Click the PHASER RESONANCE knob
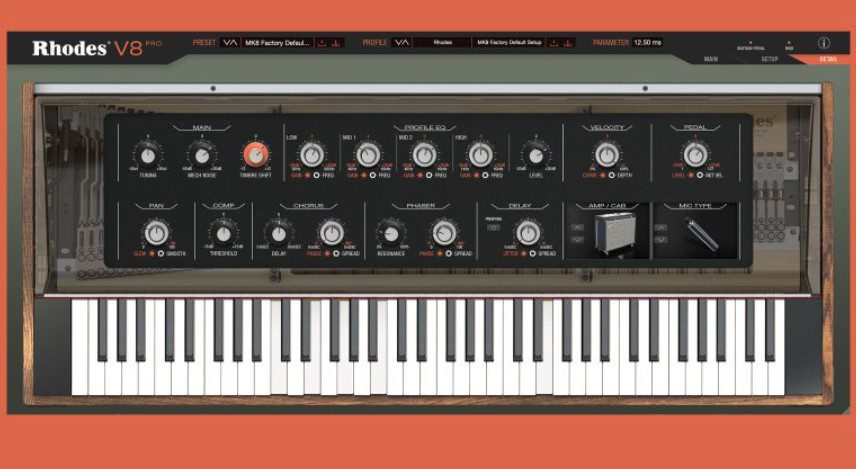Screen dimensions: 856x469 click(391, 234)
